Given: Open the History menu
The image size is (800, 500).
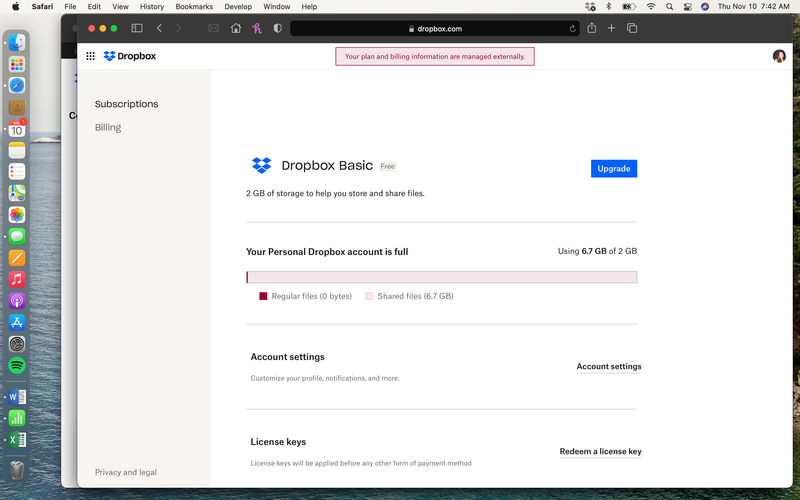Looking at the screenshot, I should [x=152, y=6].
